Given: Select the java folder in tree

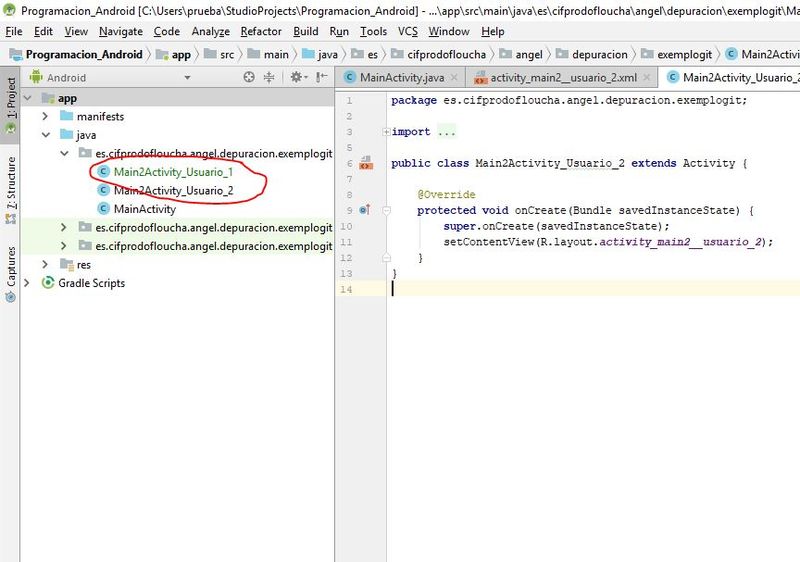Looking at the screenshot, I should point(86,135).
